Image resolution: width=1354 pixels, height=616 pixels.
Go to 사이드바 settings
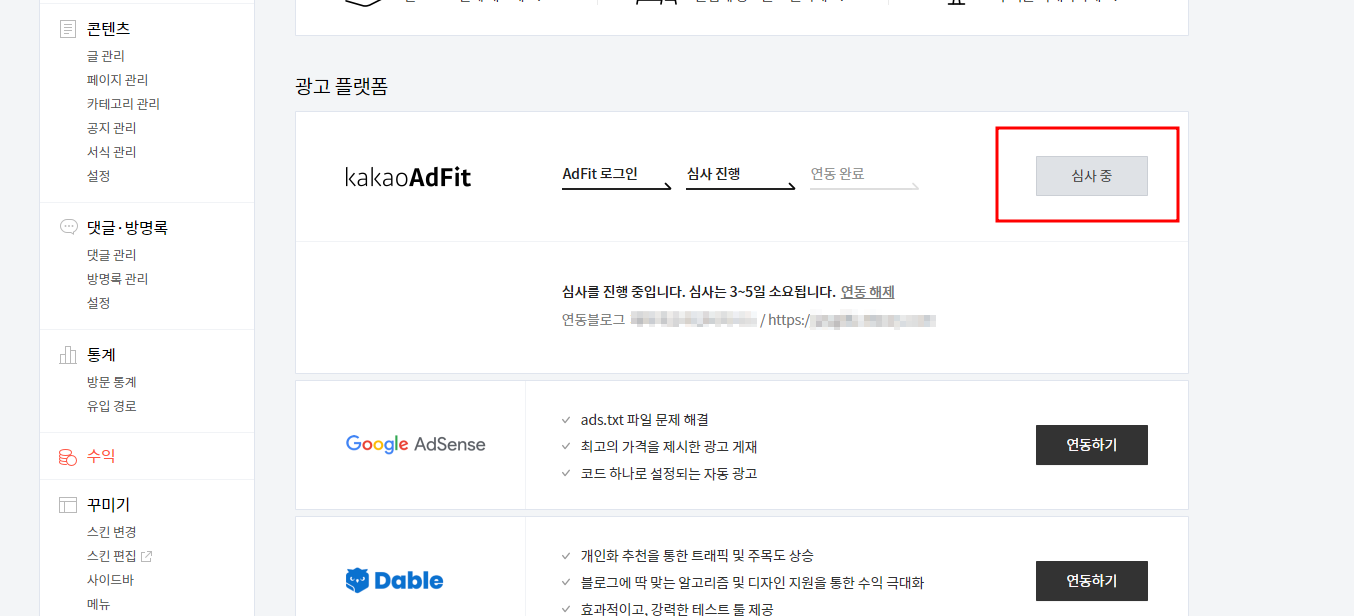click(110, 580)
